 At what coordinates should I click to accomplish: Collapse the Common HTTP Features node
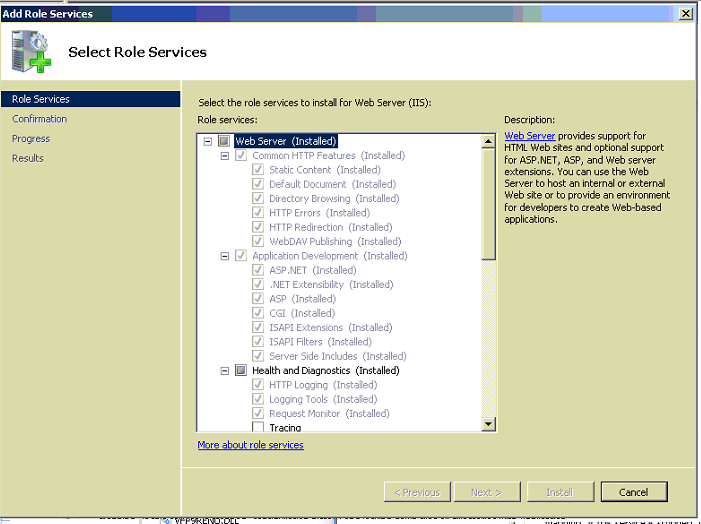[225, 156]
